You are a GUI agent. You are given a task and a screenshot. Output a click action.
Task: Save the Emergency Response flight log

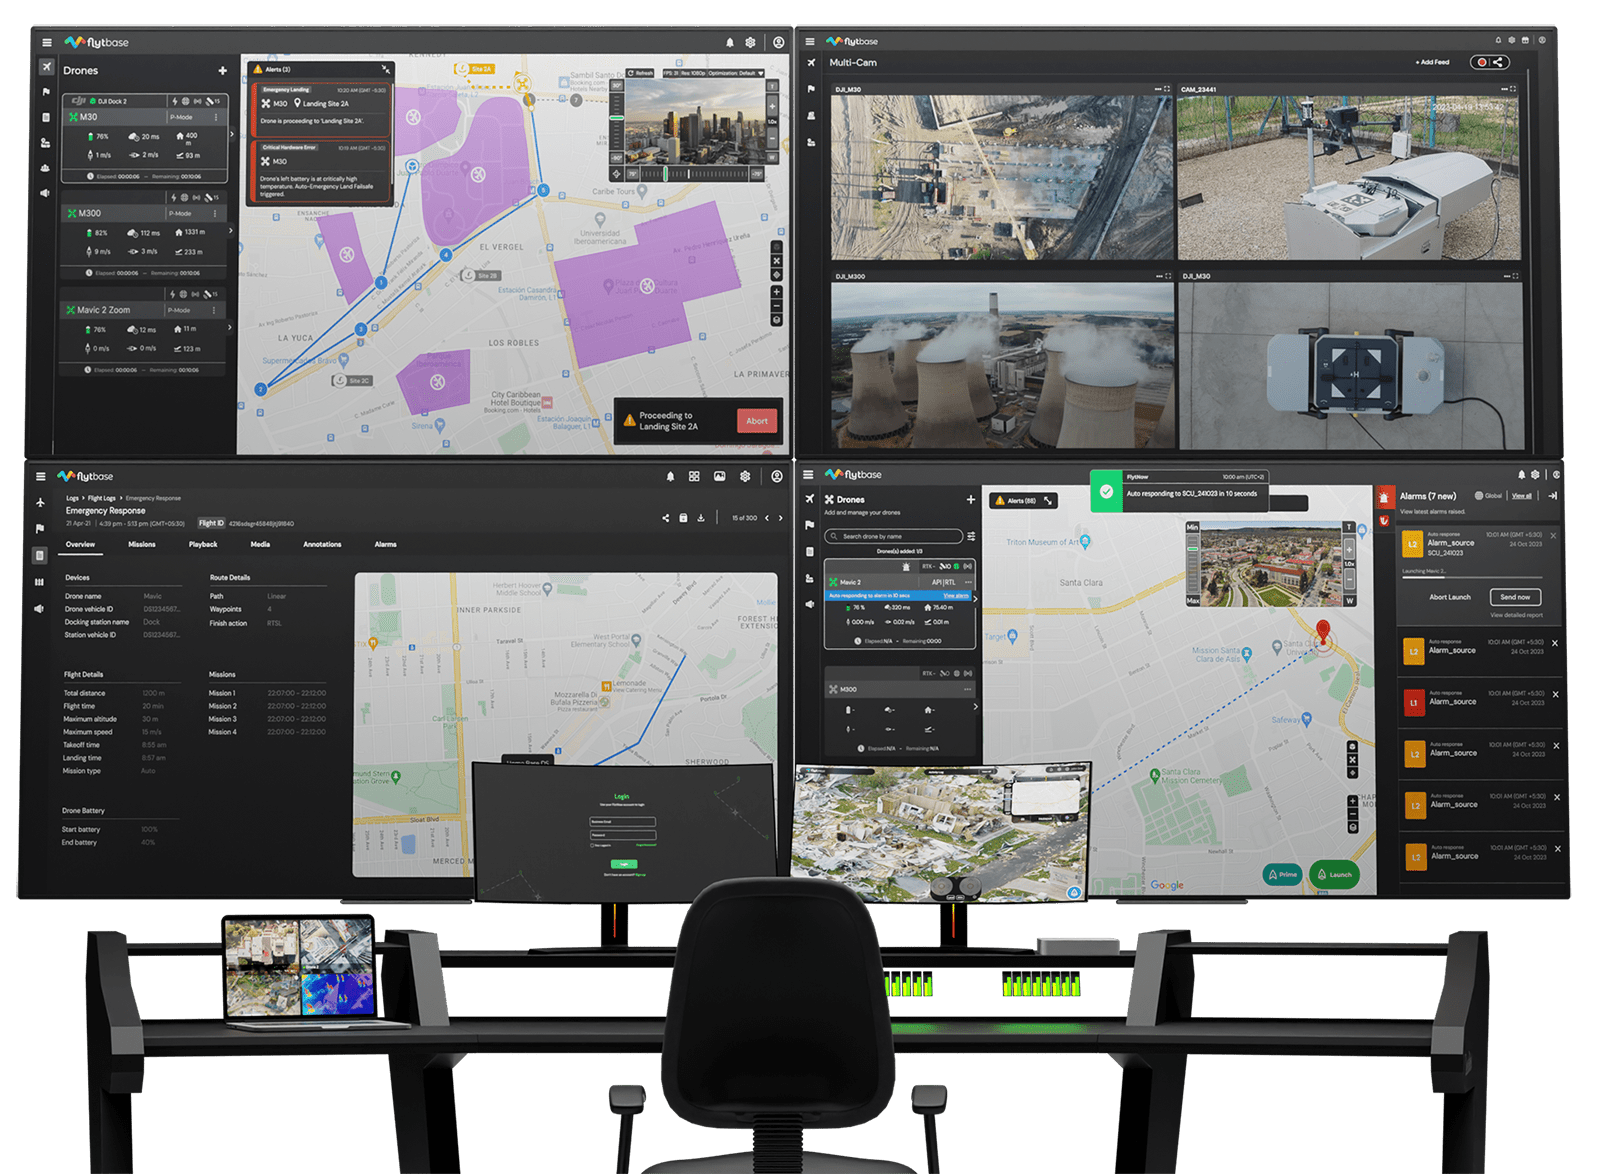[683, 518]
